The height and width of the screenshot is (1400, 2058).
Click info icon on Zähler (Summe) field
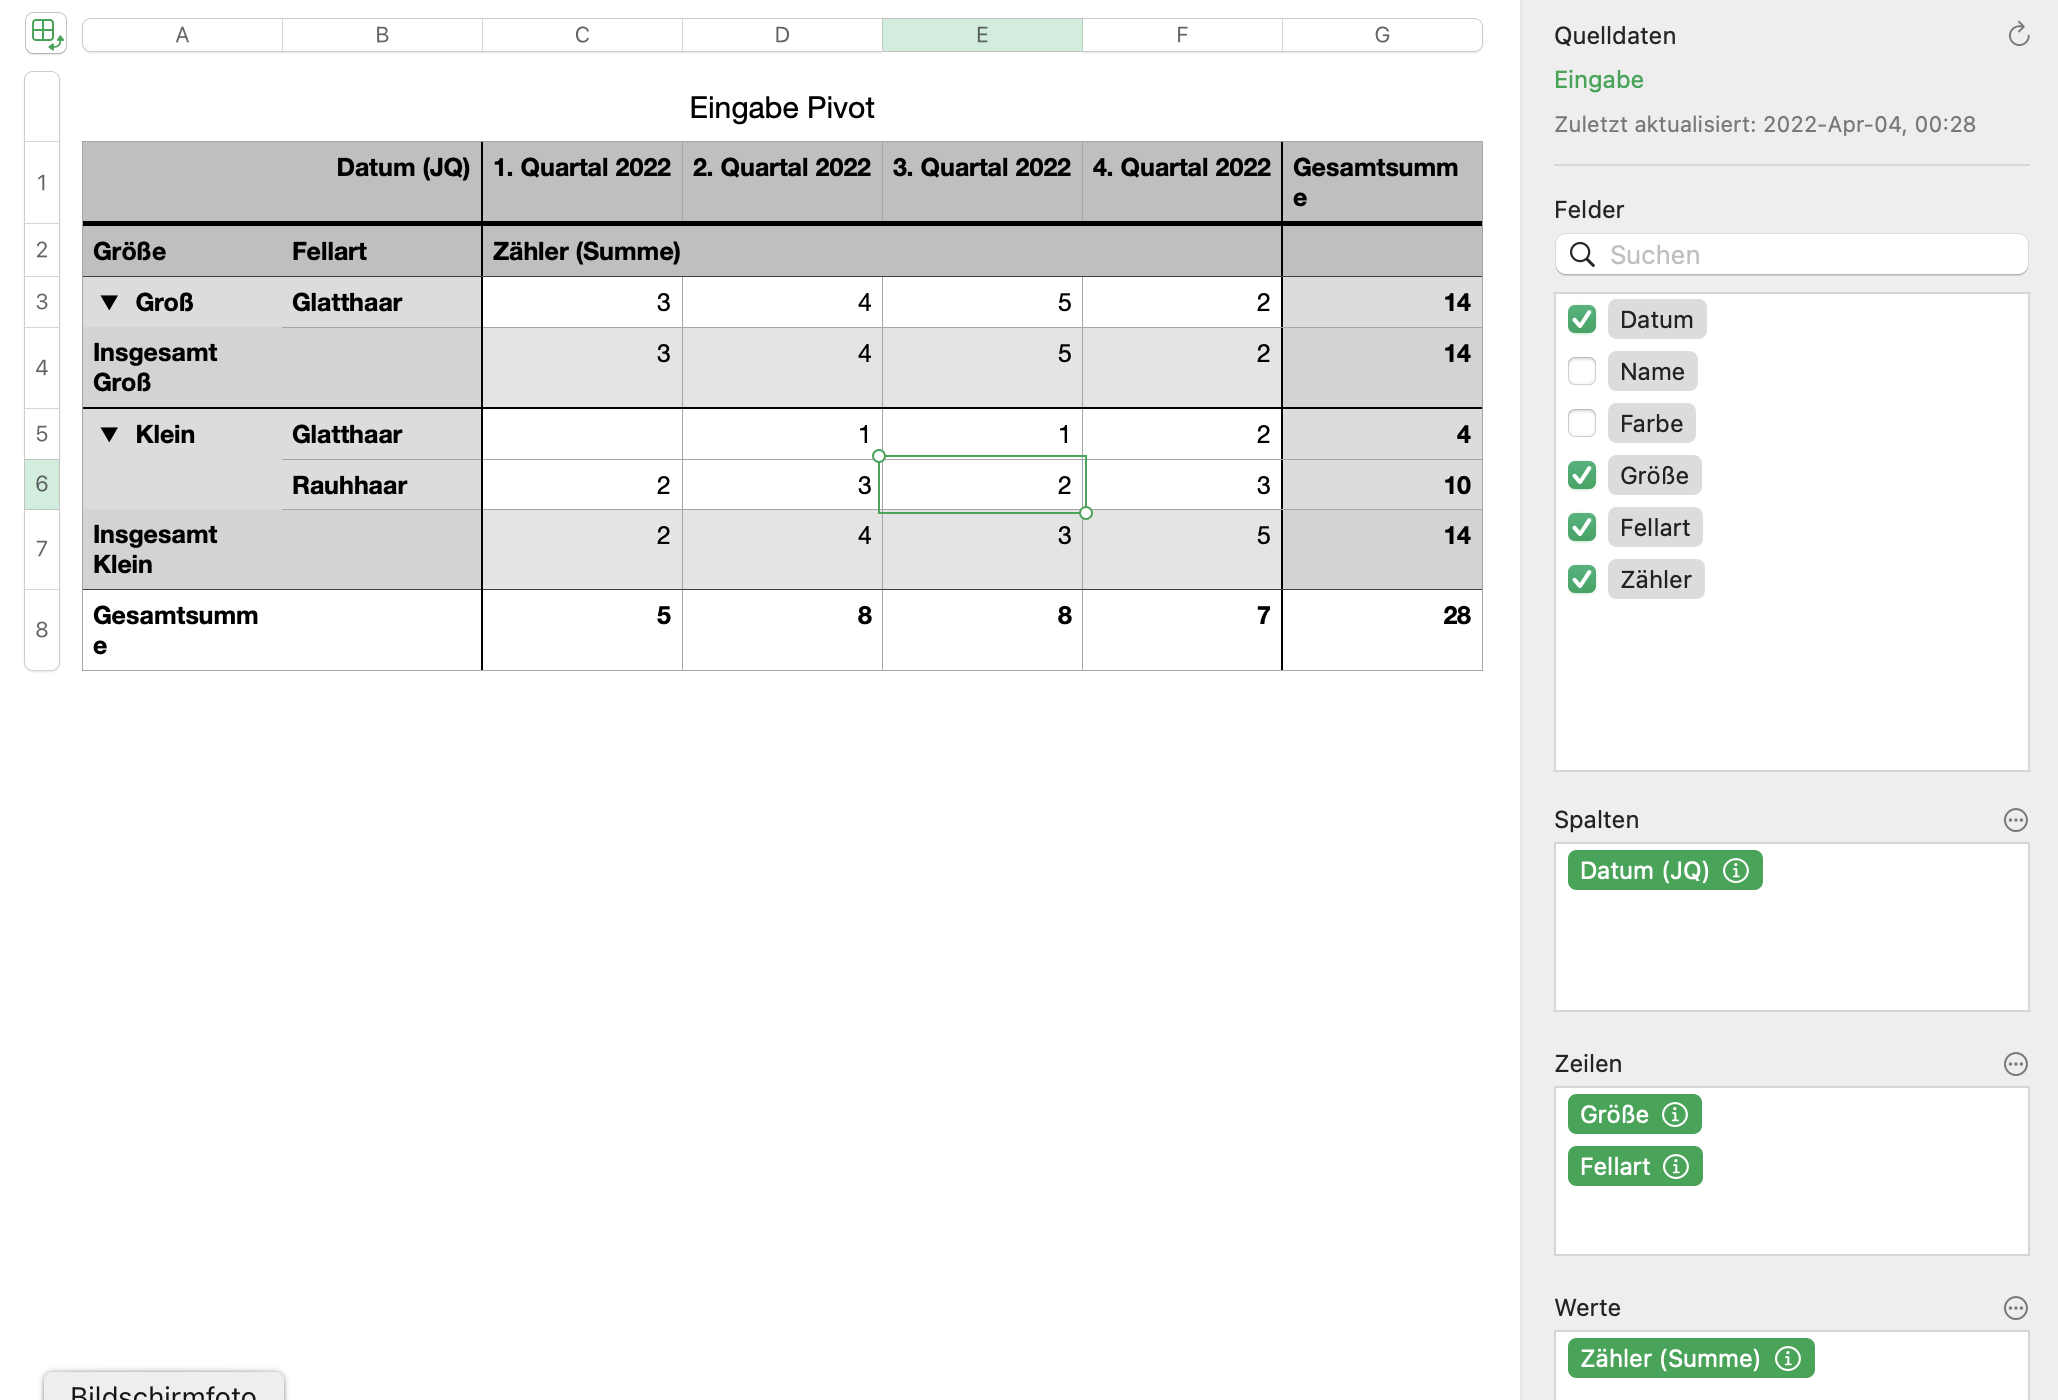point(1788,1359)
